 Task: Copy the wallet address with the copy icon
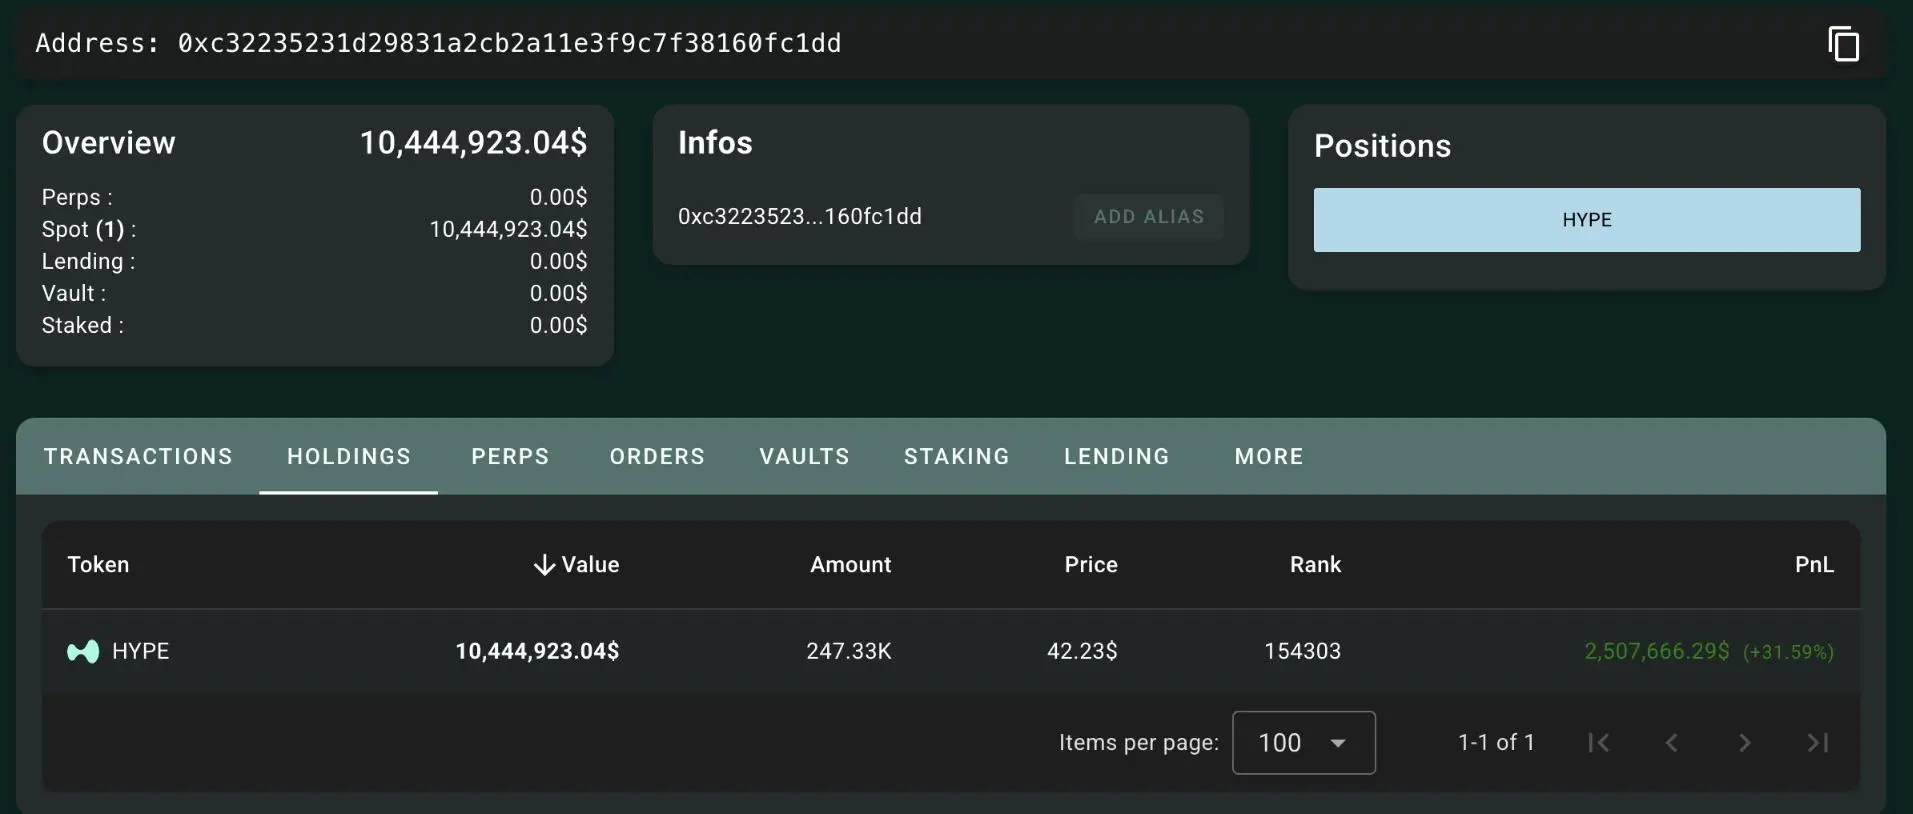click(x=1843, y=44)
